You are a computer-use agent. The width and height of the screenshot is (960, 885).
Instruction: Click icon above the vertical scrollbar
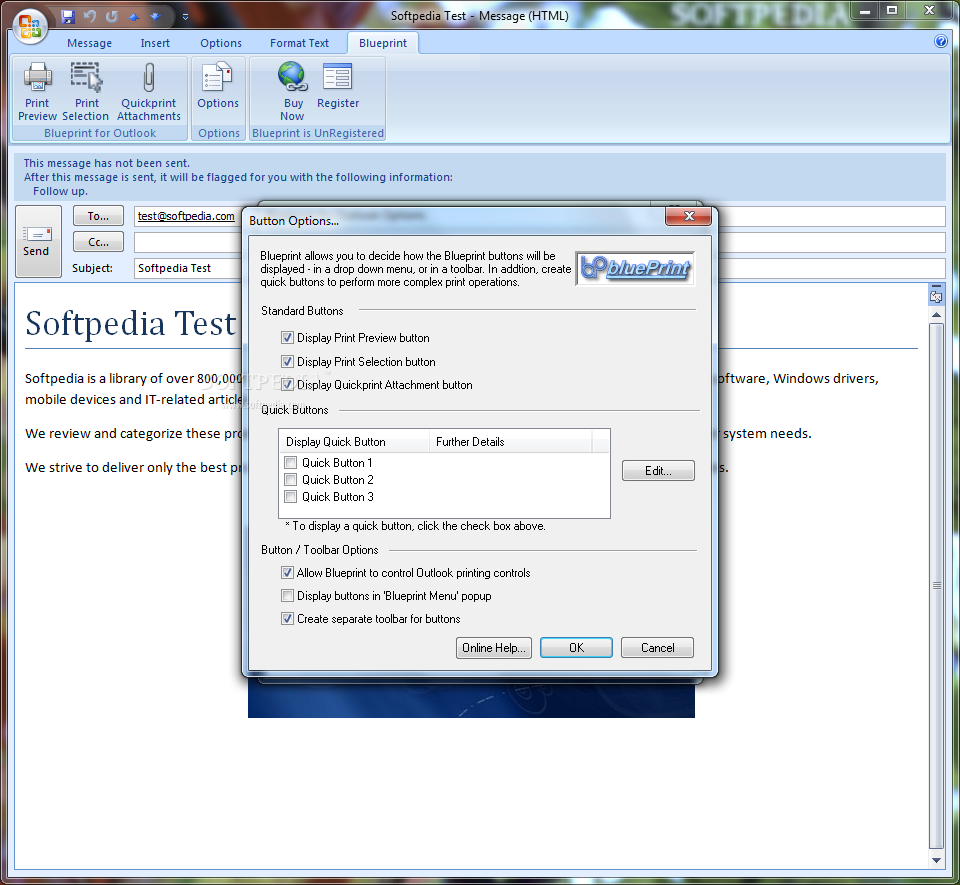[936, 294]
